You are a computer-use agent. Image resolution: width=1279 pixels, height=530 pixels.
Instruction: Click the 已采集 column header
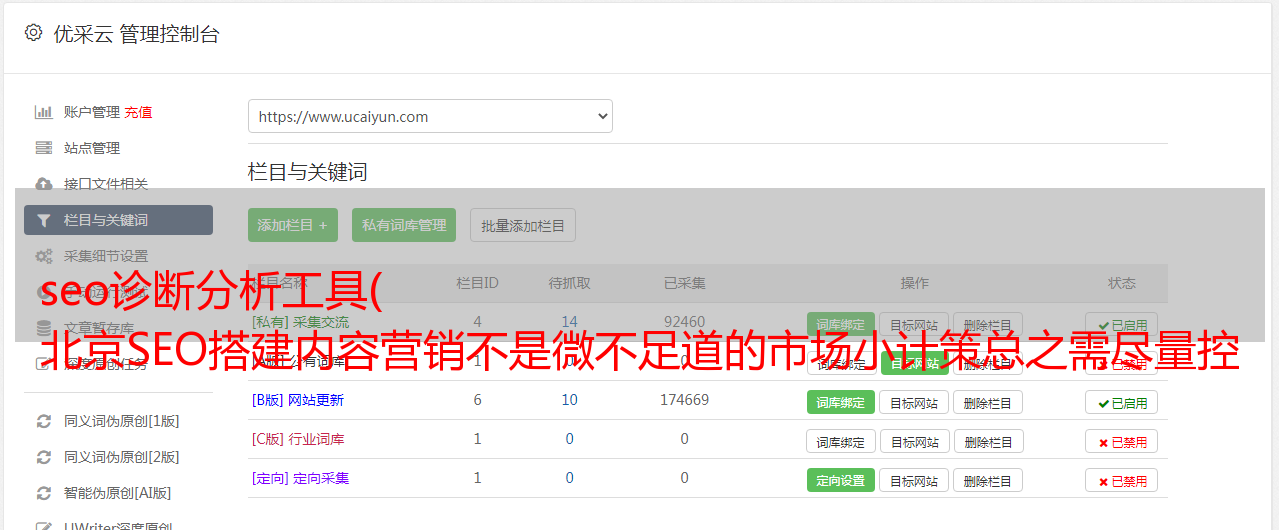tap(684, 283)
